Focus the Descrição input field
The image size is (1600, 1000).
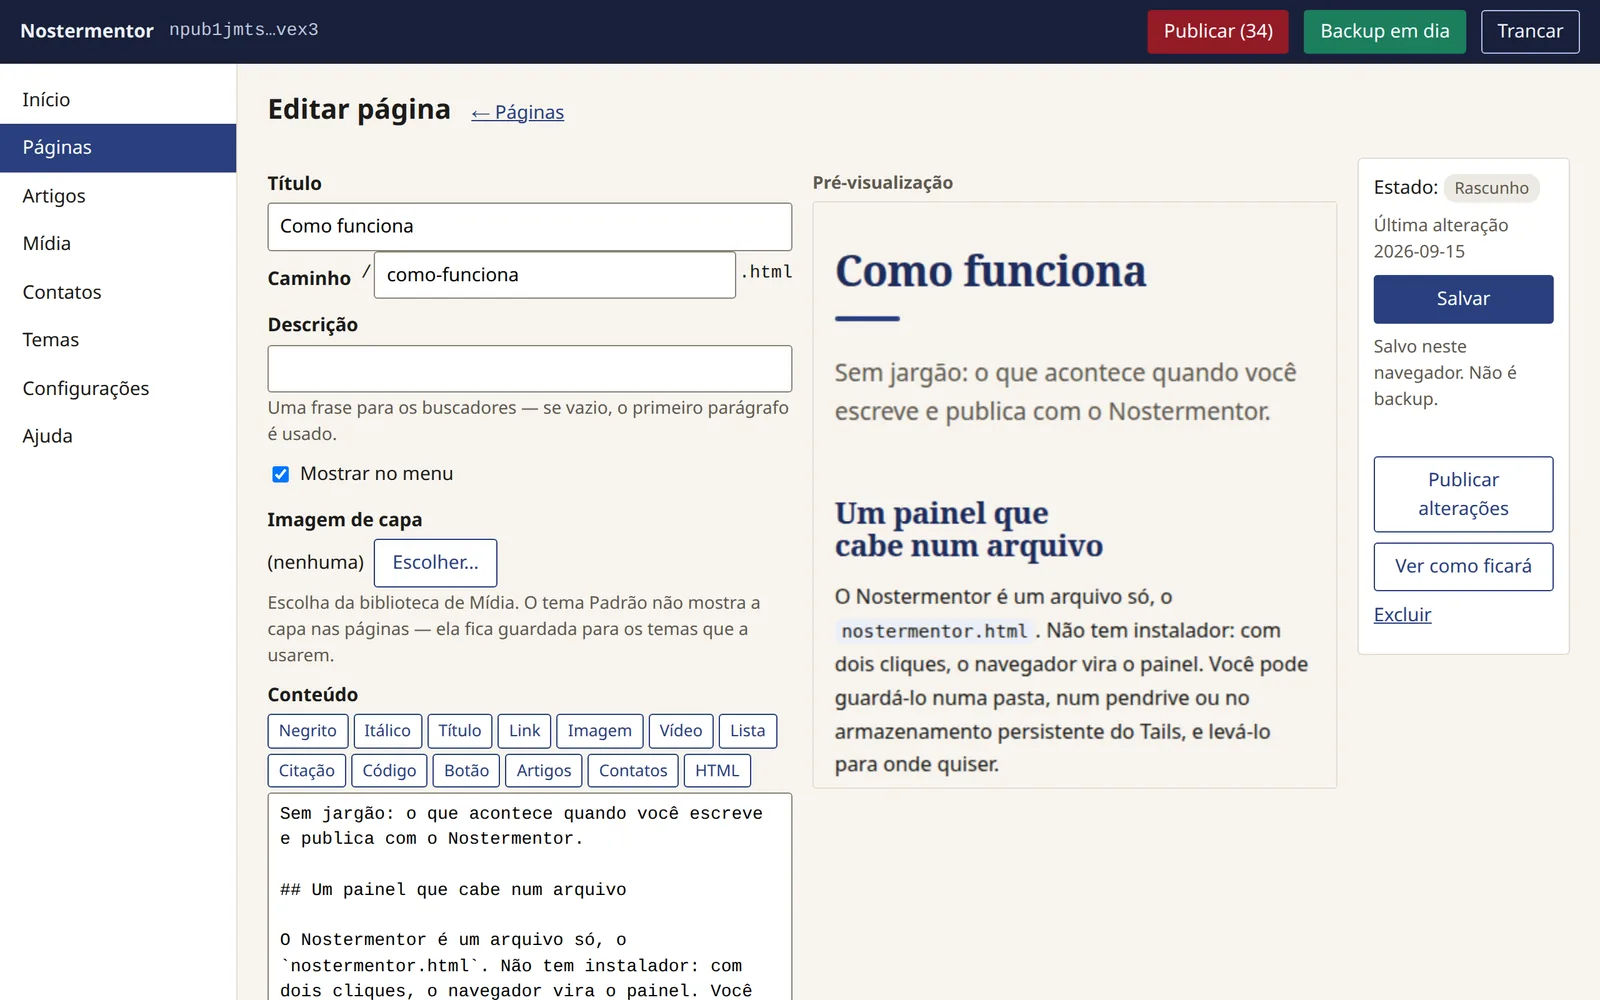tap(530, 369)
